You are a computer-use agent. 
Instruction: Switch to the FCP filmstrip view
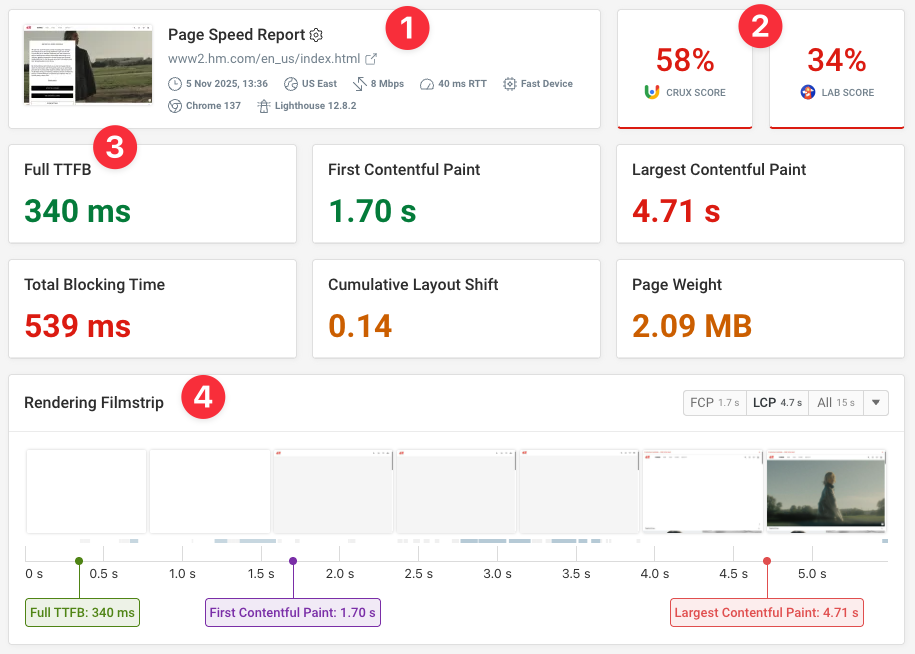click(x=714, y=402)
